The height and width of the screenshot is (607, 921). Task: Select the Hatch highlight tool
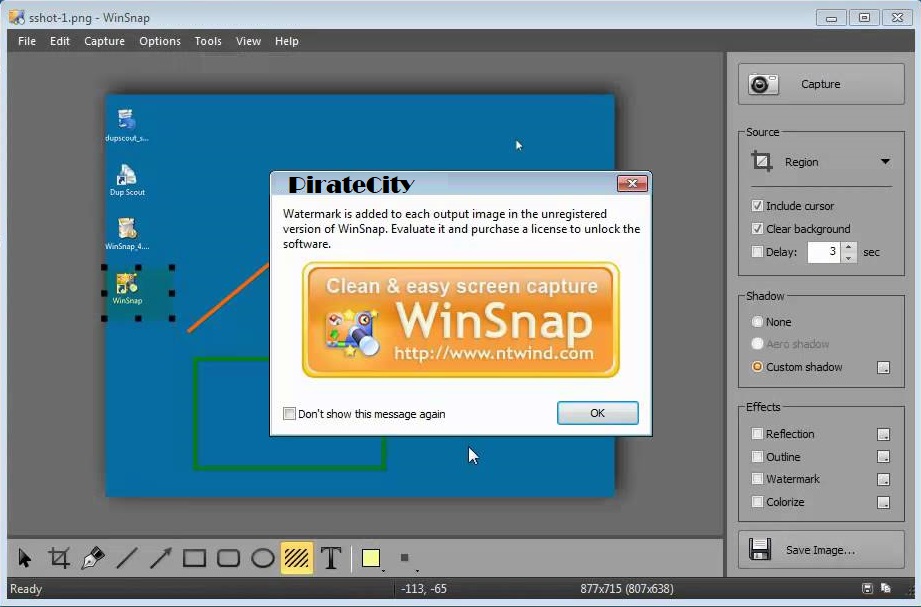(x=297, y=558)
